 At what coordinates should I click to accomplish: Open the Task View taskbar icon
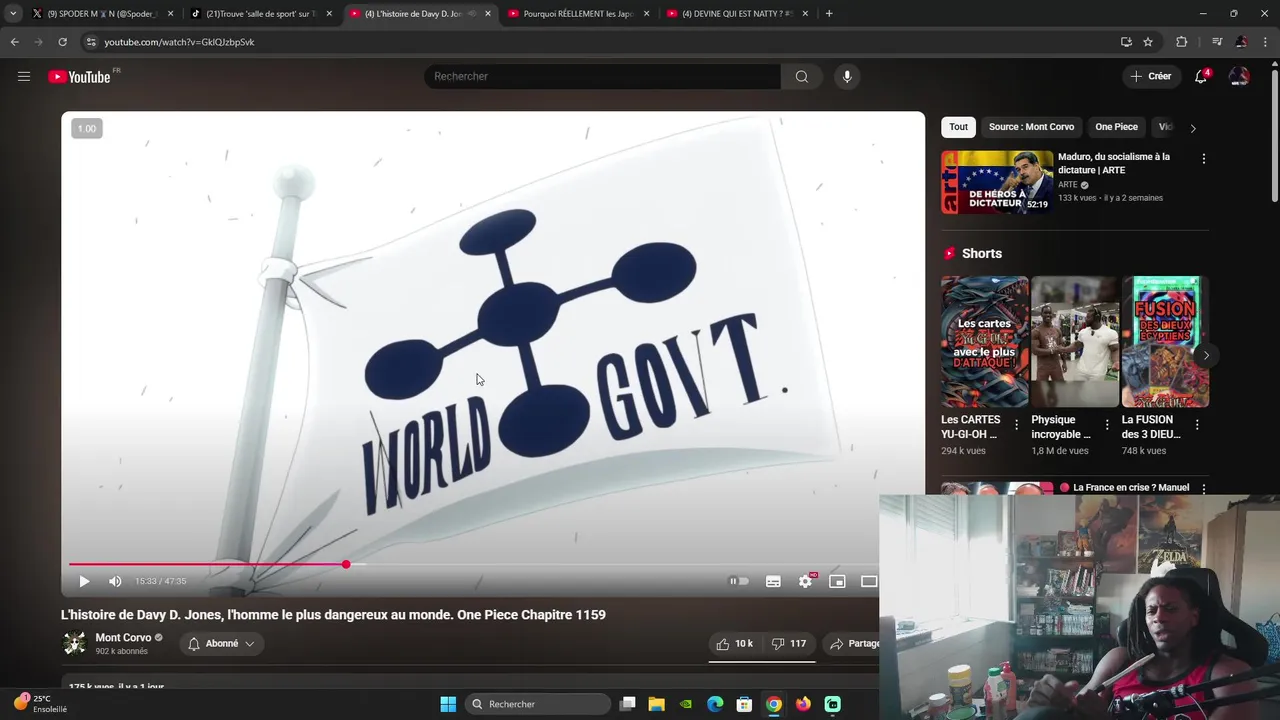click(x=627, y=704)
